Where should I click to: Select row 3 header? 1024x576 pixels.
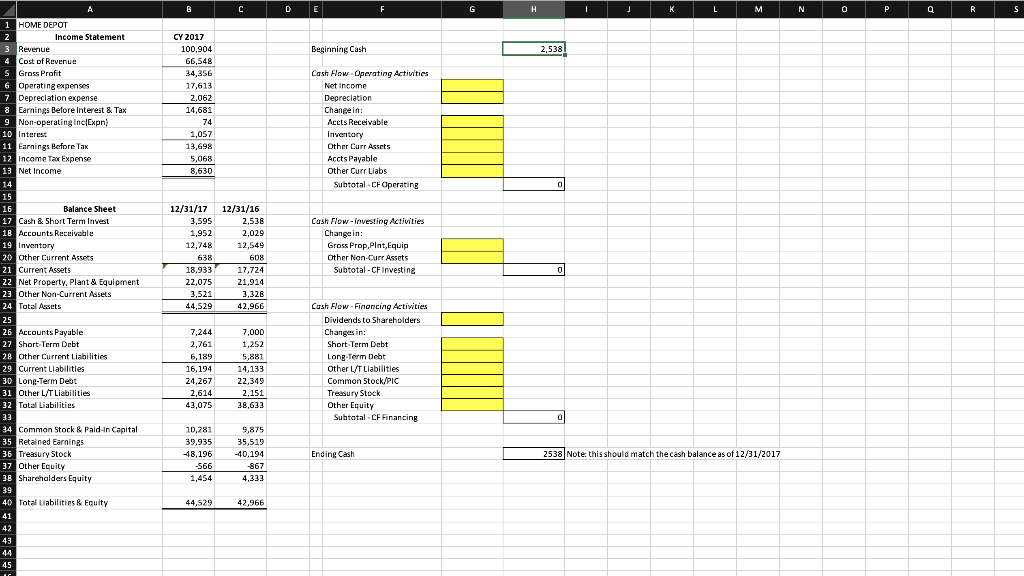(6, 48)
